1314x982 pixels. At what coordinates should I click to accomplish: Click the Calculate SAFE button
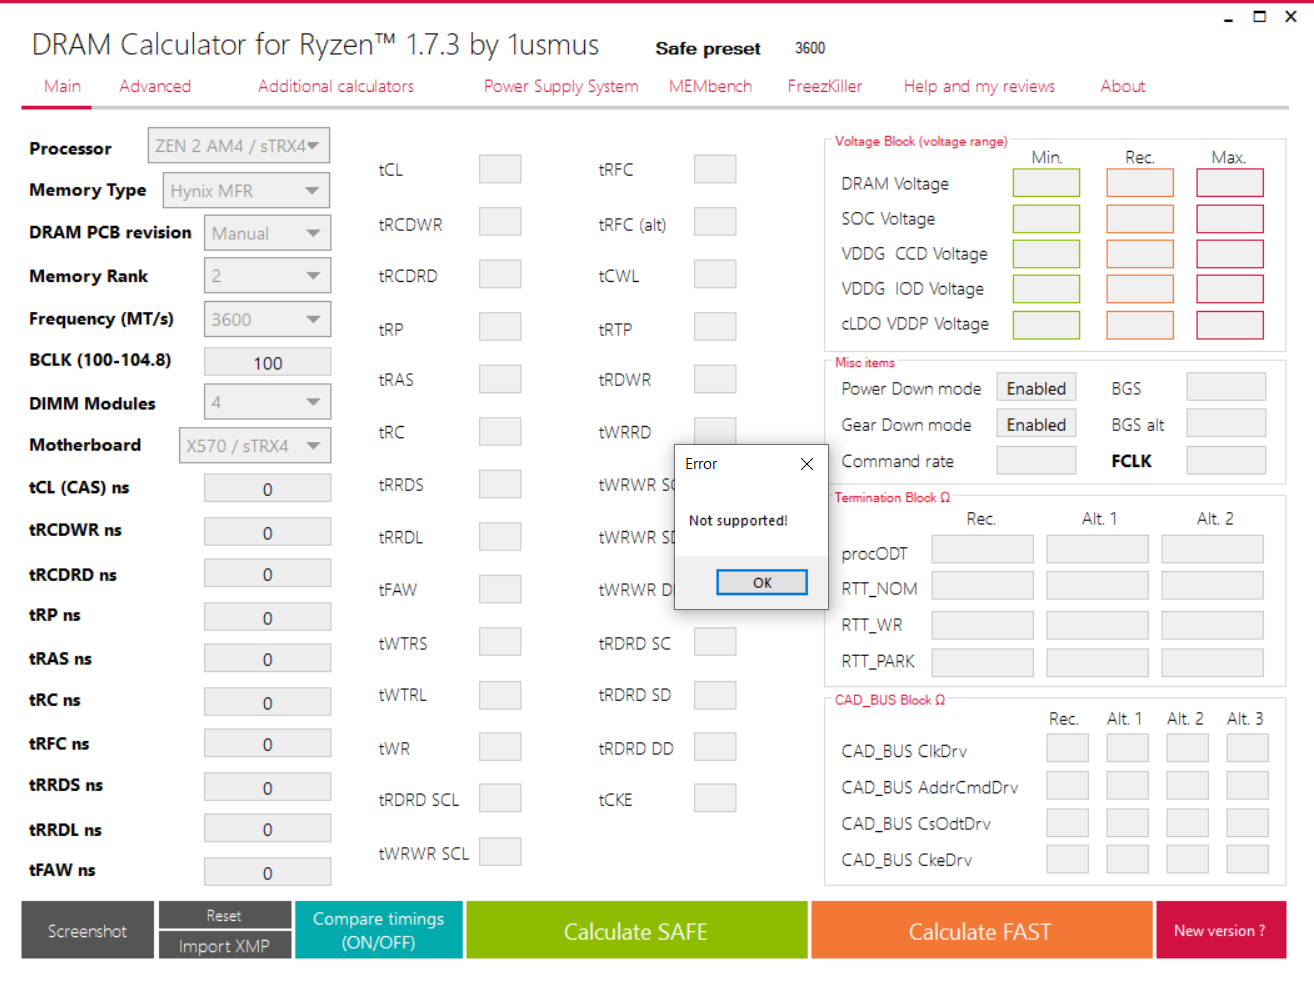coord(637,931)
